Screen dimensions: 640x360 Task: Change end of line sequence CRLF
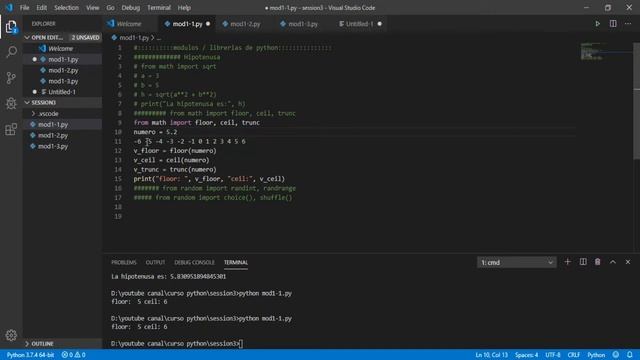[573, 355]
